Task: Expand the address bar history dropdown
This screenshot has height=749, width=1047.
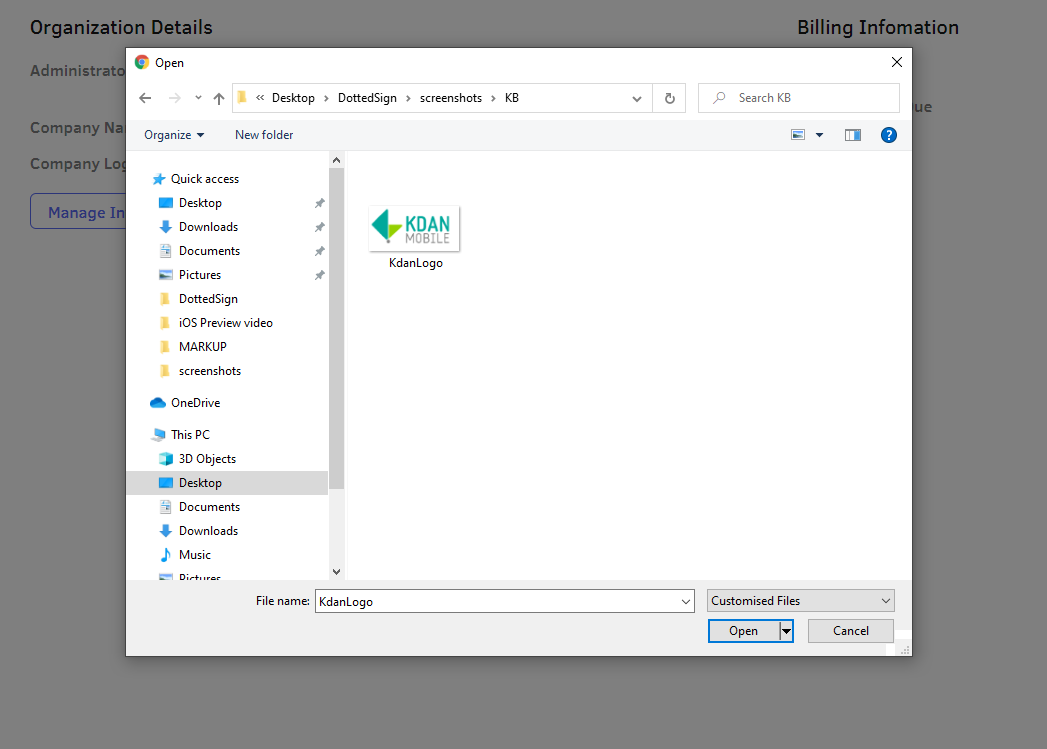Action: tap(636, 98)
